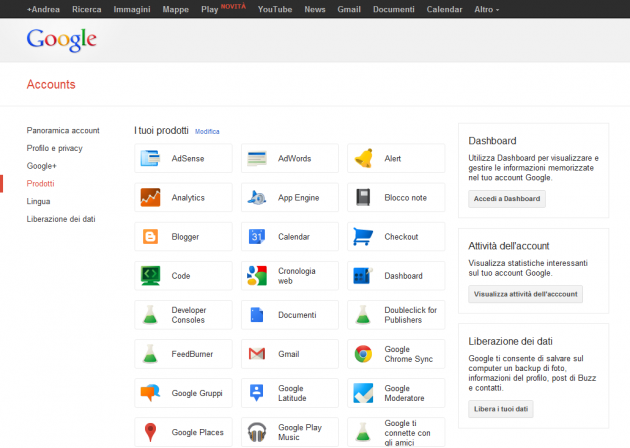This screenshot has width=630, height=448.
Task: Click the Google ti connette flask icon
Action: 363,432
